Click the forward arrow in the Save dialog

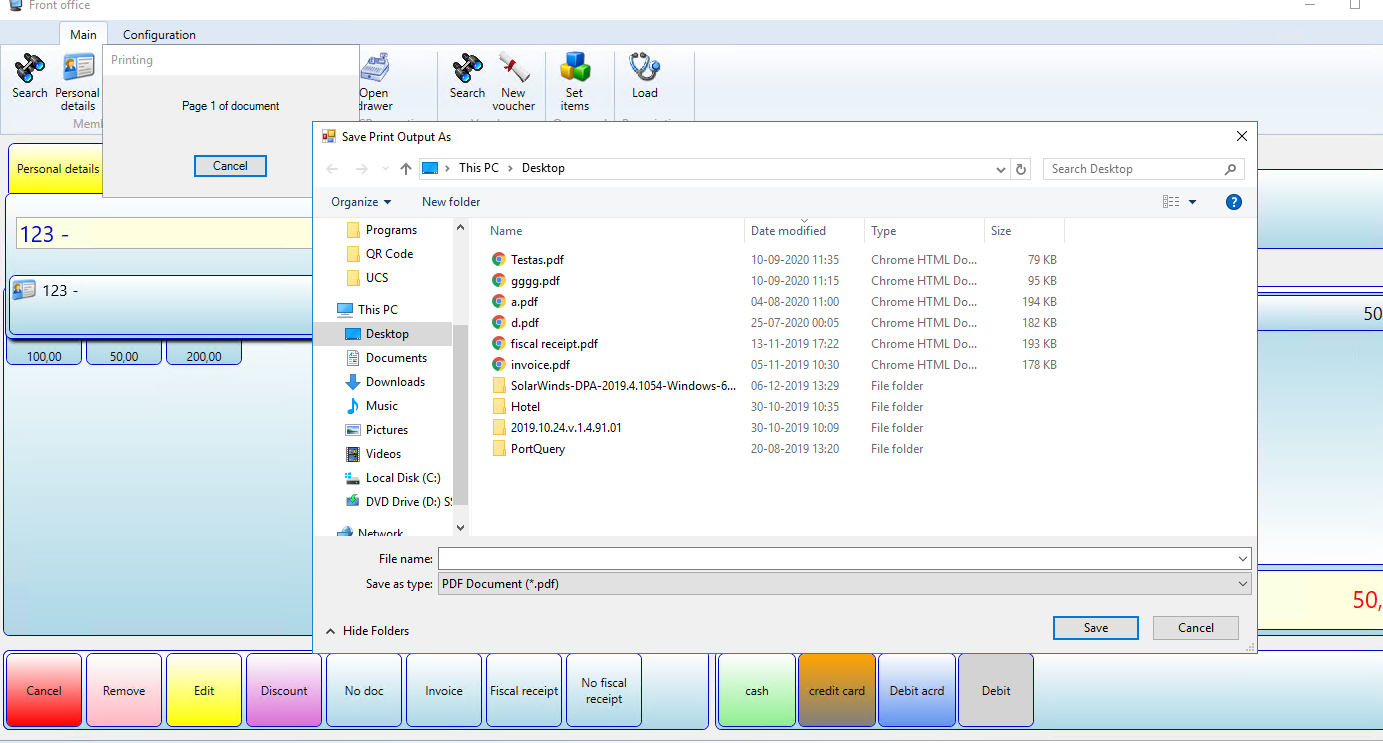tap(362, 169)
